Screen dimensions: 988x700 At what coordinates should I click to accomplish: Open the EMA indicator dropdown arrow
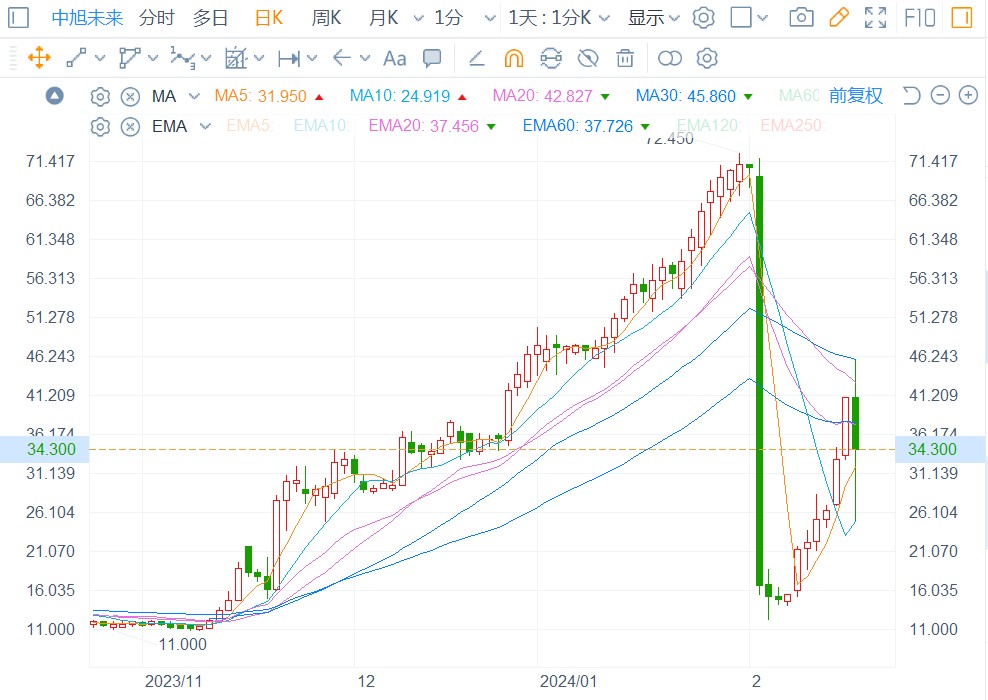point(206,126)
